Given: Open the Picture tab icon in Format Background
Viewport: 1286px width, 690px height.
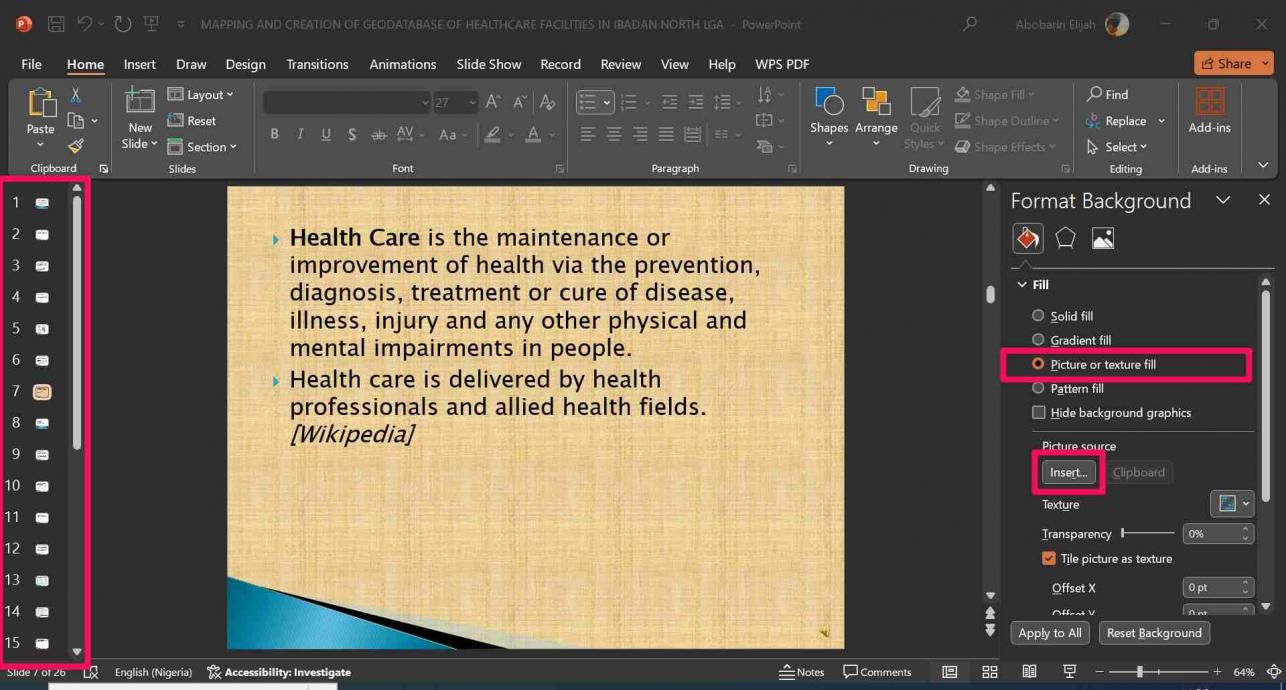Looking at the screenshot, I should tap(1102, 238).
